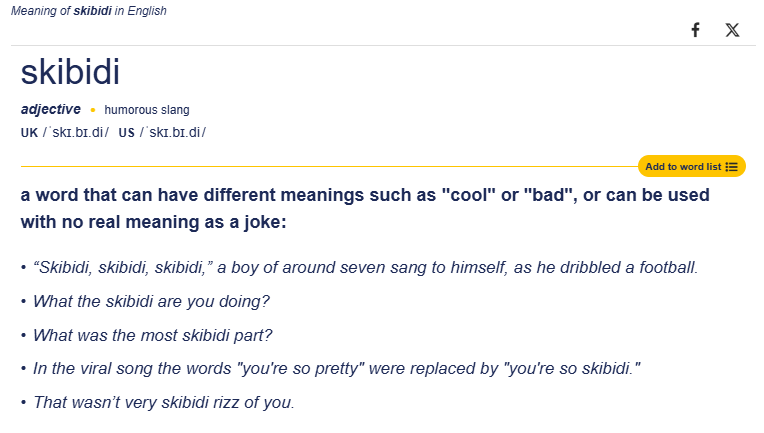Click the list icon in word list button
The image size is (764, 433).
tap(732, 167)
